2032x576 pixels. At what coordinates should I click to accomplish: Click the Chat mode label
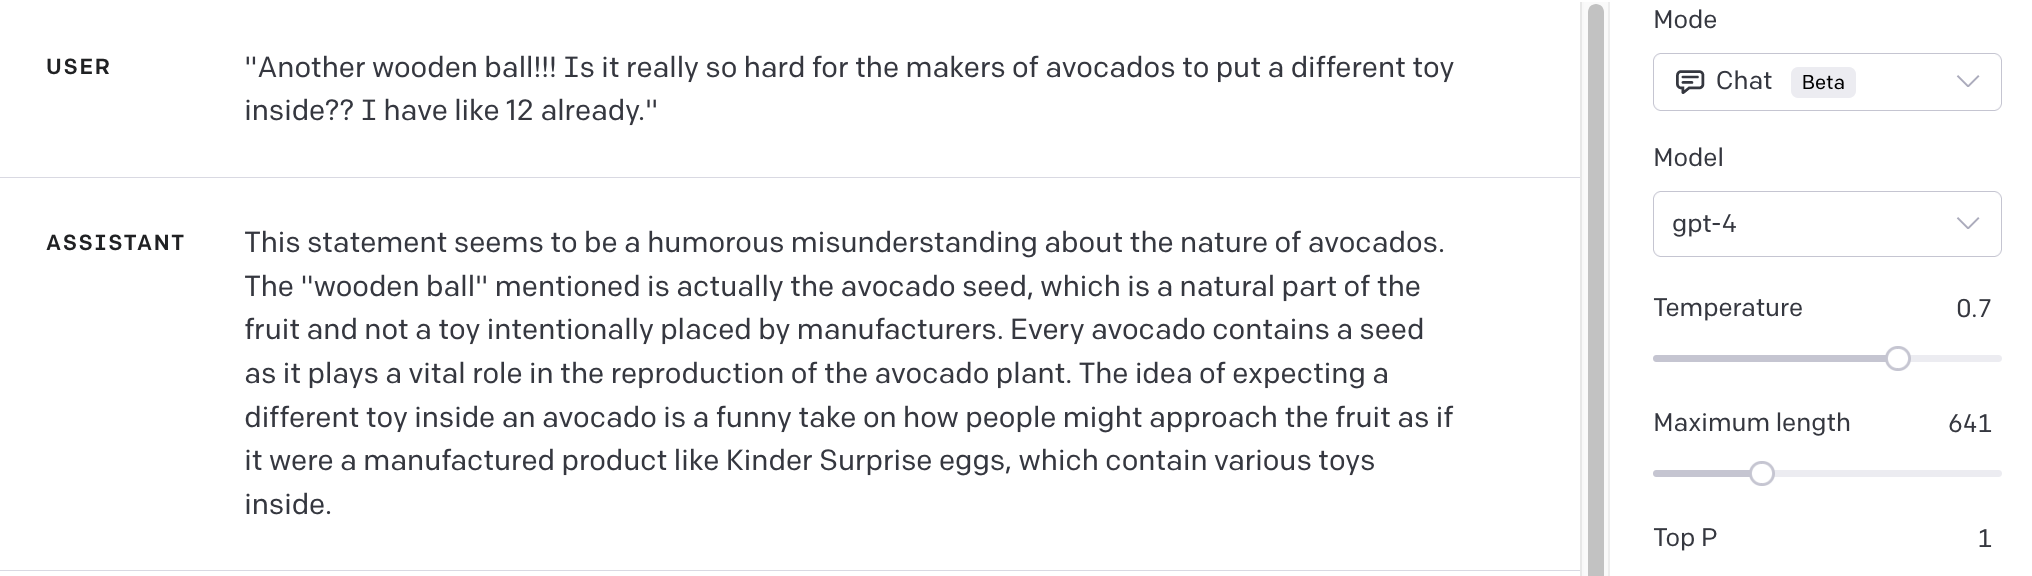point(1743,81)
